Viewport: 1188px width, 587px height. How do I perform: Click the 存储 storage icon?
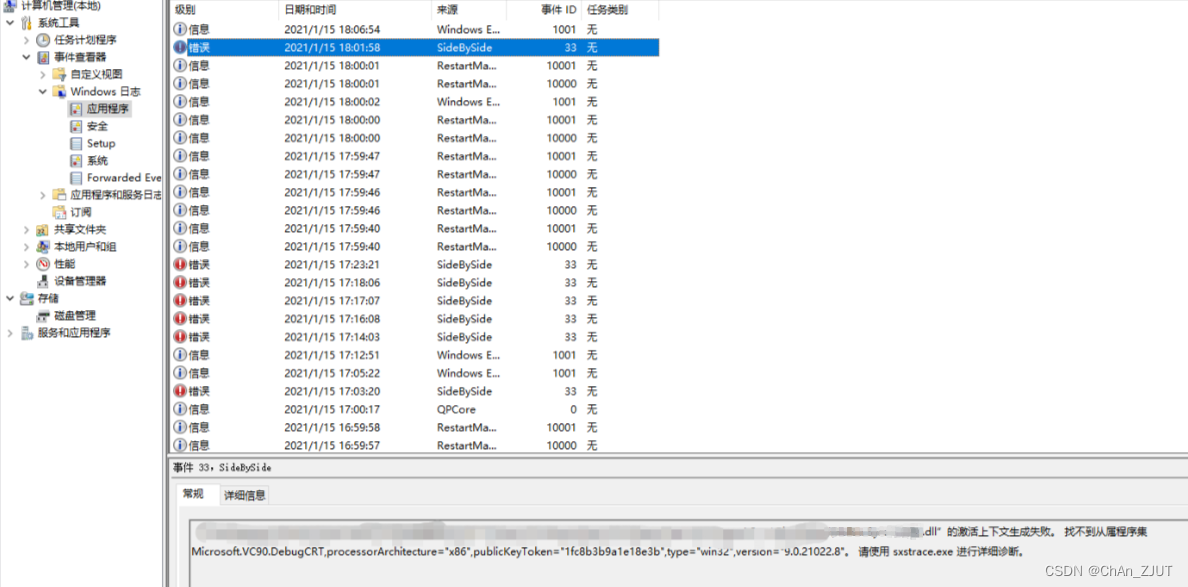pos(27,298)
